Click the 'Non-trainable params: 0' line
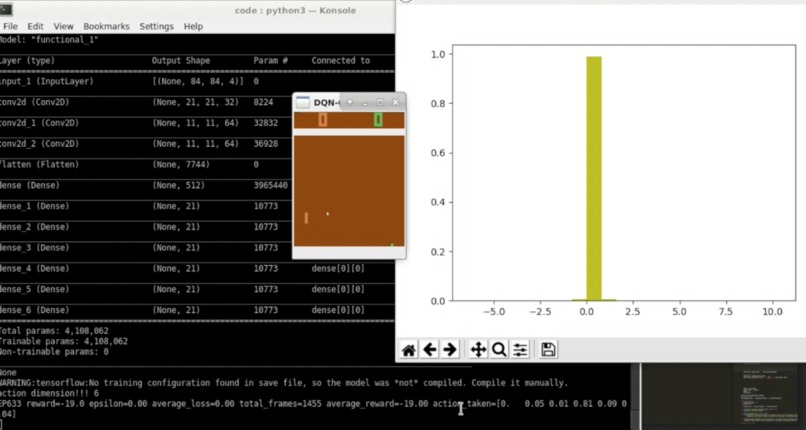This screenshot has height=430, width=806. (x=53, y=352)
